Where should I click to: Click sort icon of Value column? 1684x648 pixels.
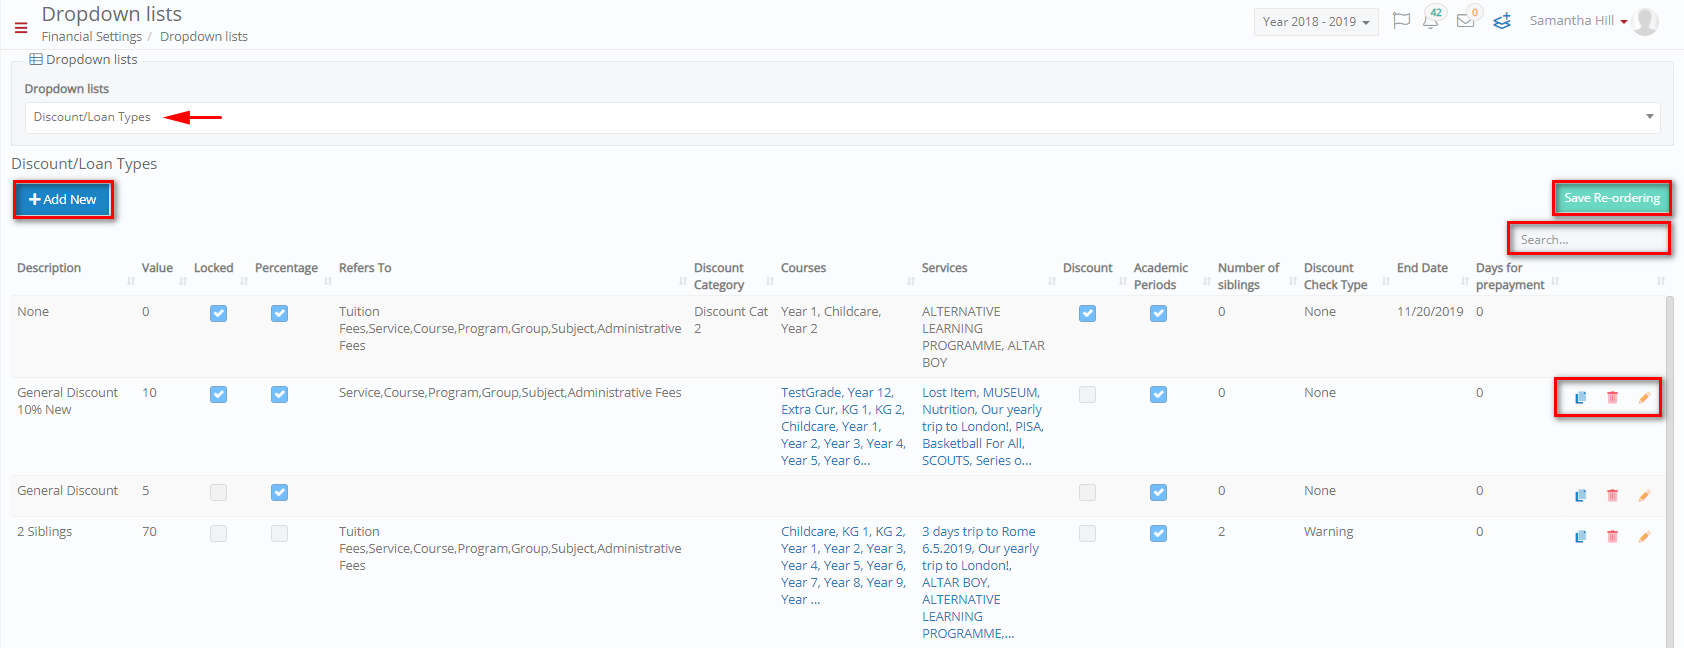coord(183,282)
